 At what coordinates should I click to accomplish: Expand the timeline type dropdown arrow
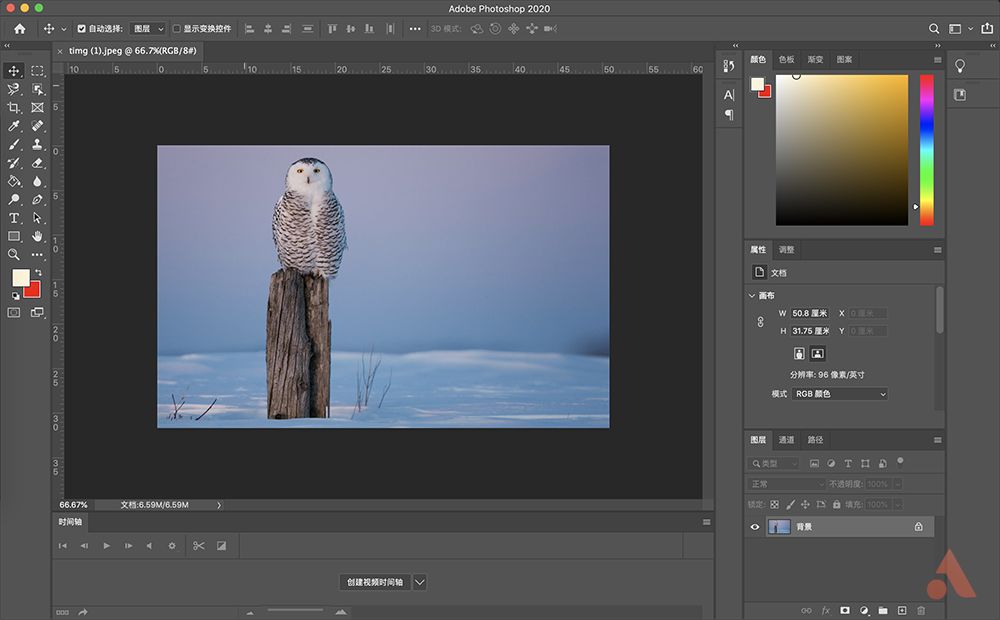coord(419,582)
